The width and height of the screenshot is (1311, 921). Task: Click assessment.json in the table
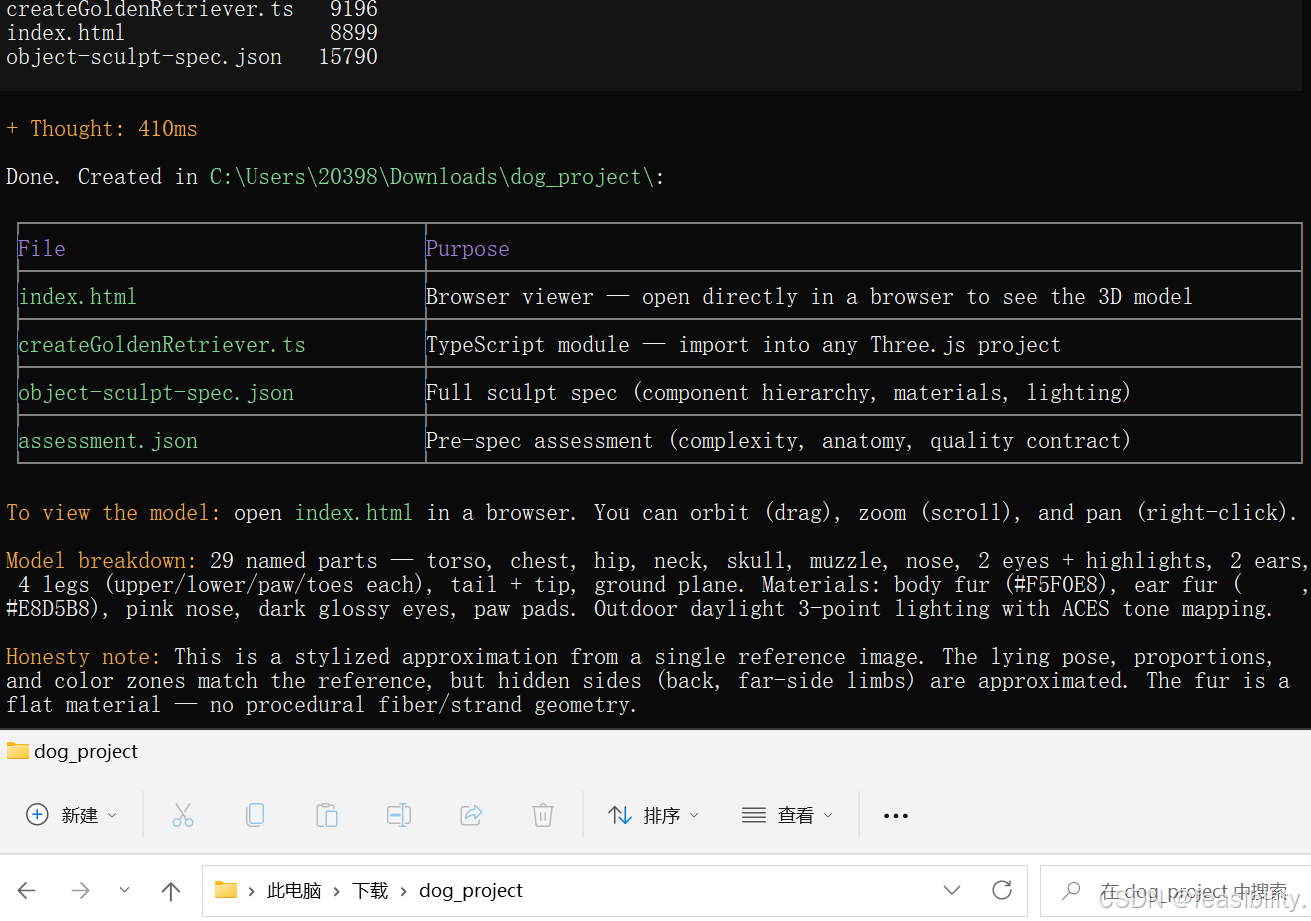(108, 441)
